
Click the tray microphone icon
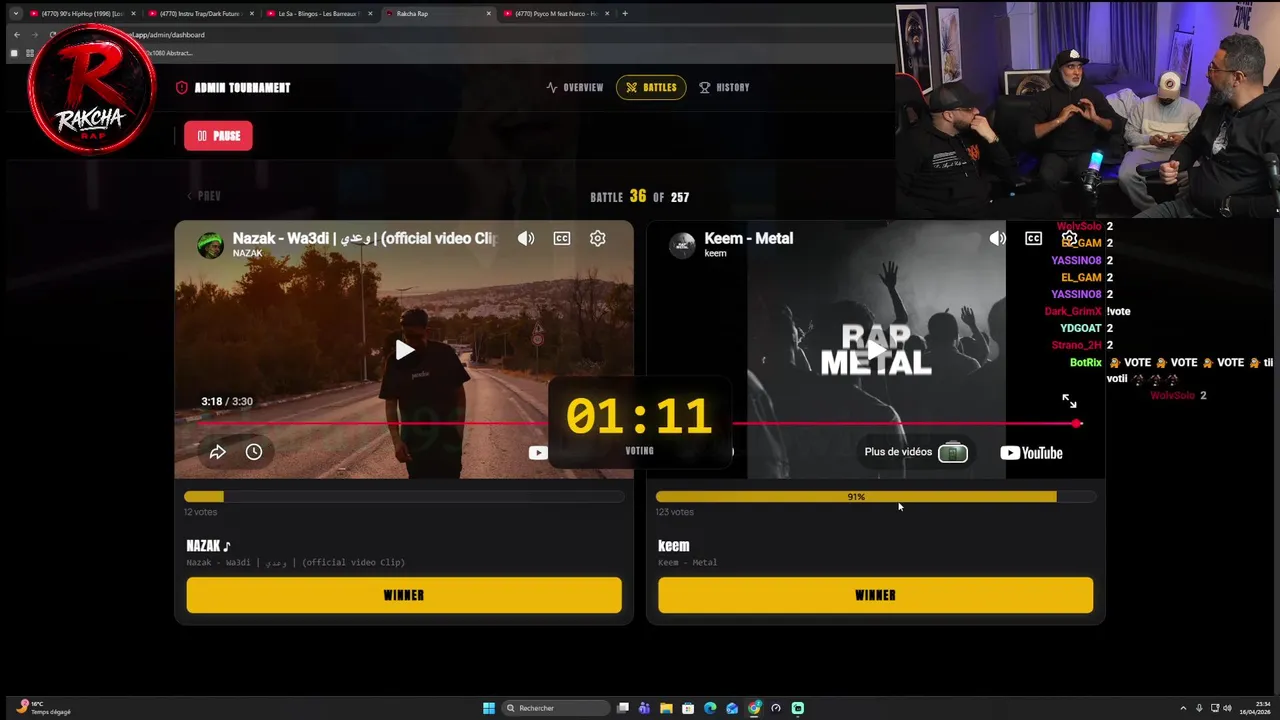point(1199,708)
